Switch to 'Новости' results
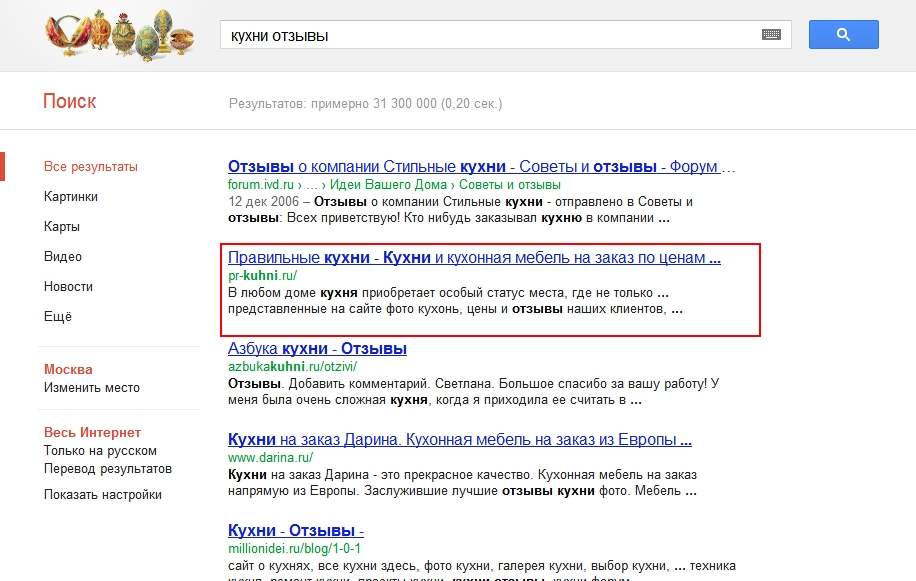This screenshot has height=581, width=916. pos(68,287)
